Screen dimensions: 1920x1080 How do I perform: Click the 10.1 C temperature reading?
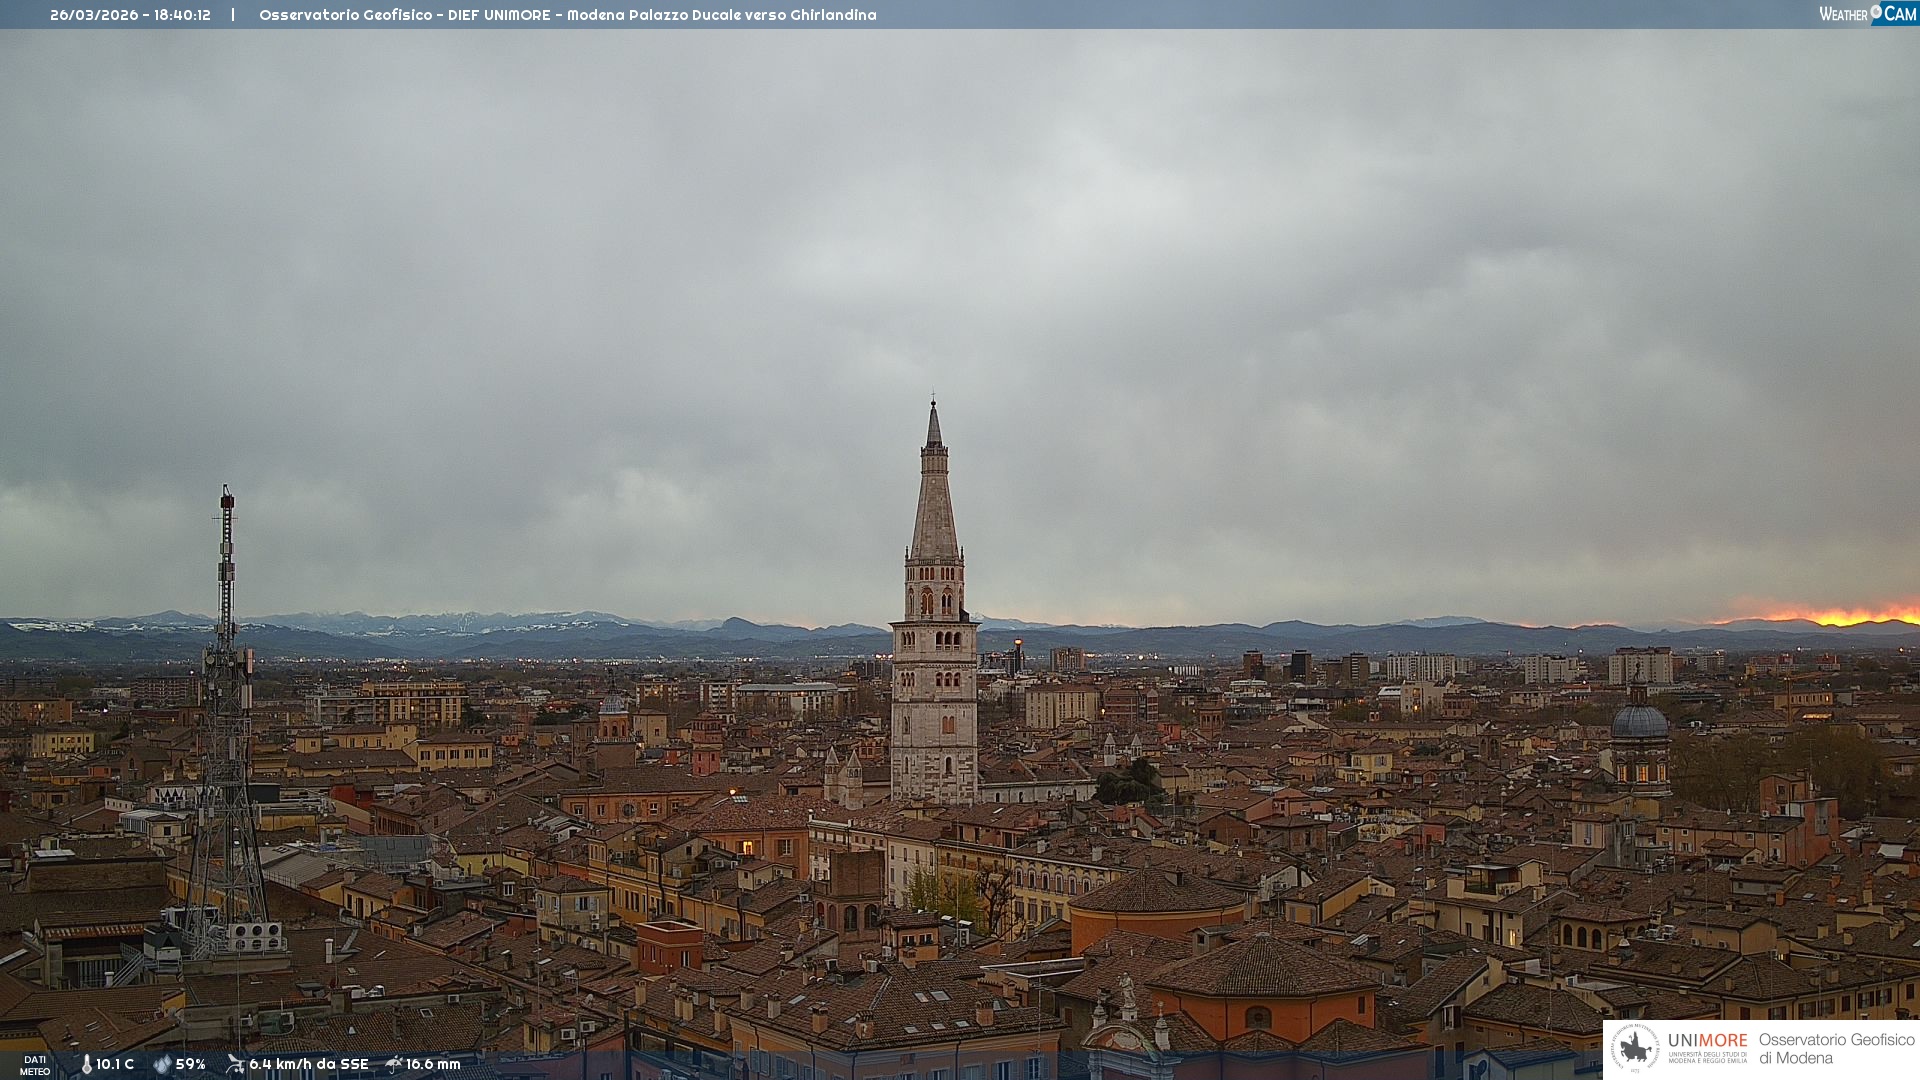pos(115,1065)
